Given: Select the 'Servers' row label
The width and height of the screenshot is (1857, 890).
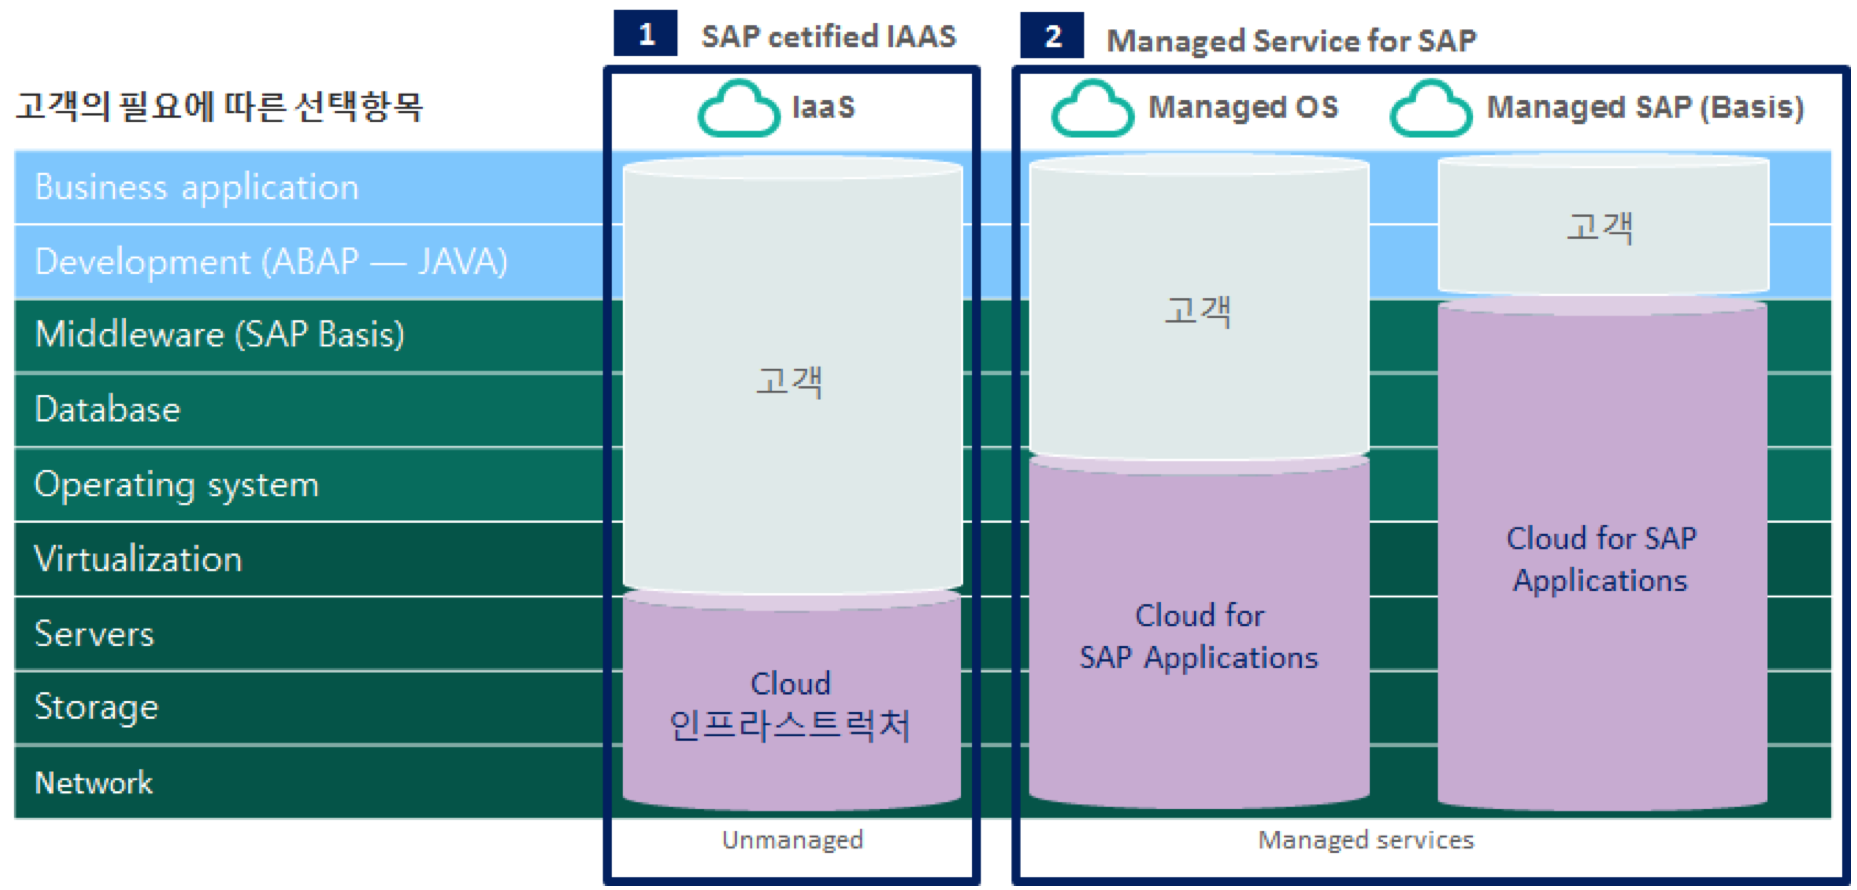Looking at the screenshot, I should coord(94,634).
